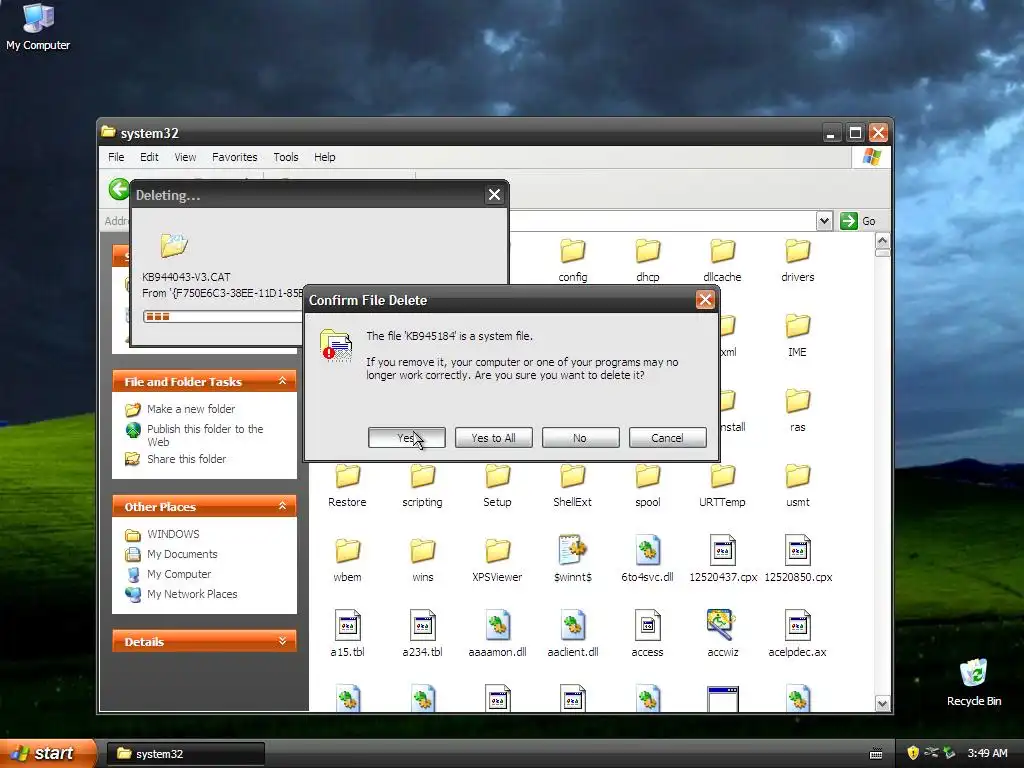The image size is (1024, 768).
Task: Select the aaaamon.dll file
Action: tap(498, 633)
